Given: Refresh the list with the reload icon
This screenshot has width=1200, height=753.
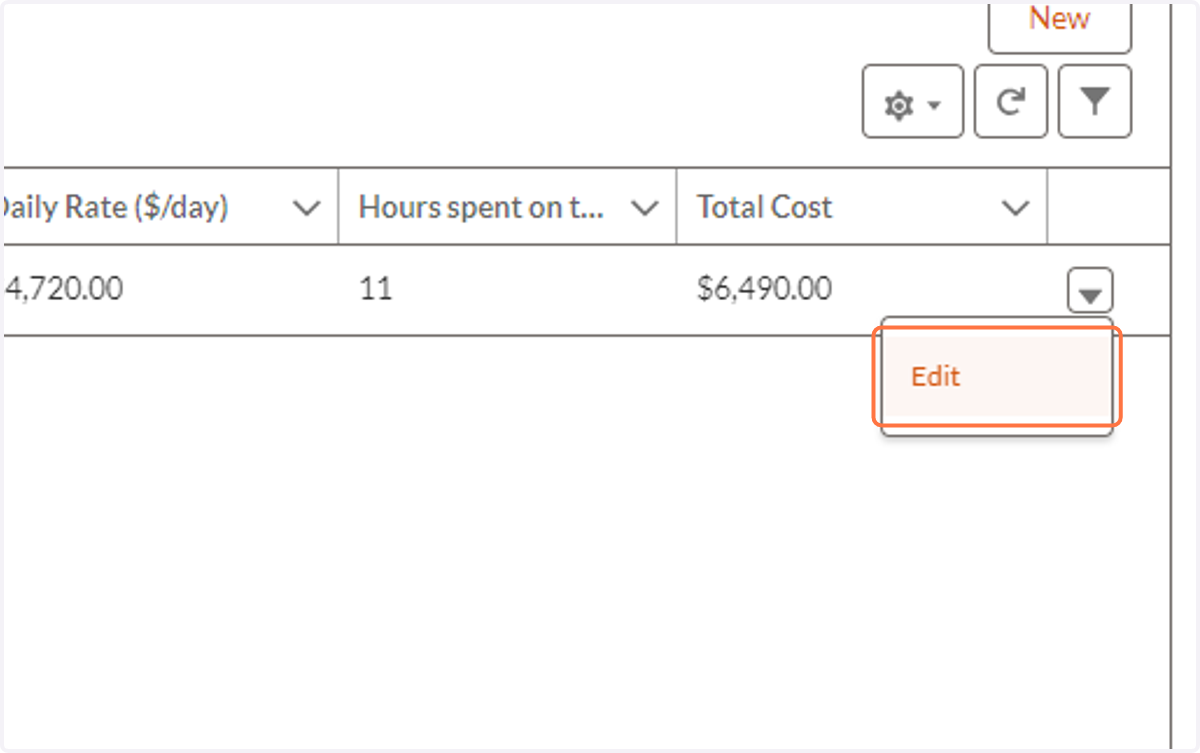Looking at the screenshot, I should [x=1011, y=102].
